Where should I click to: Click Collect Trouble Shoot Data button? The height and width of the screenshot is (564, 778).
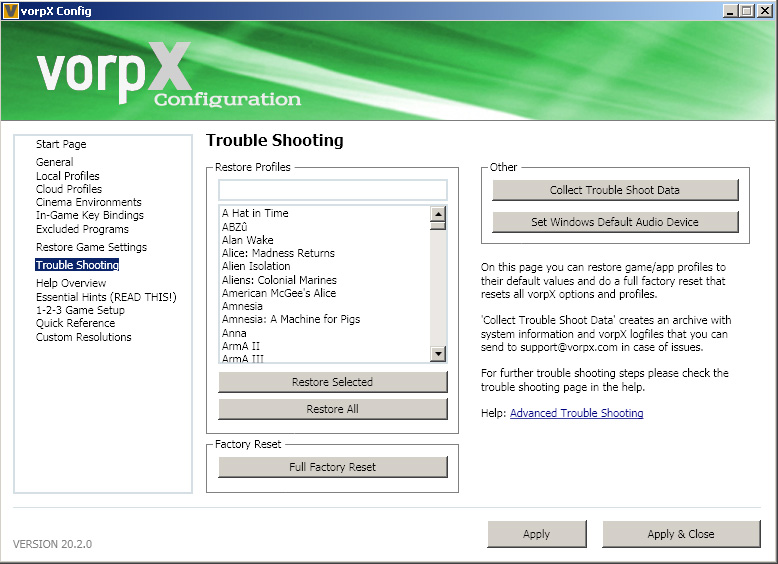(x=615, y=190)
